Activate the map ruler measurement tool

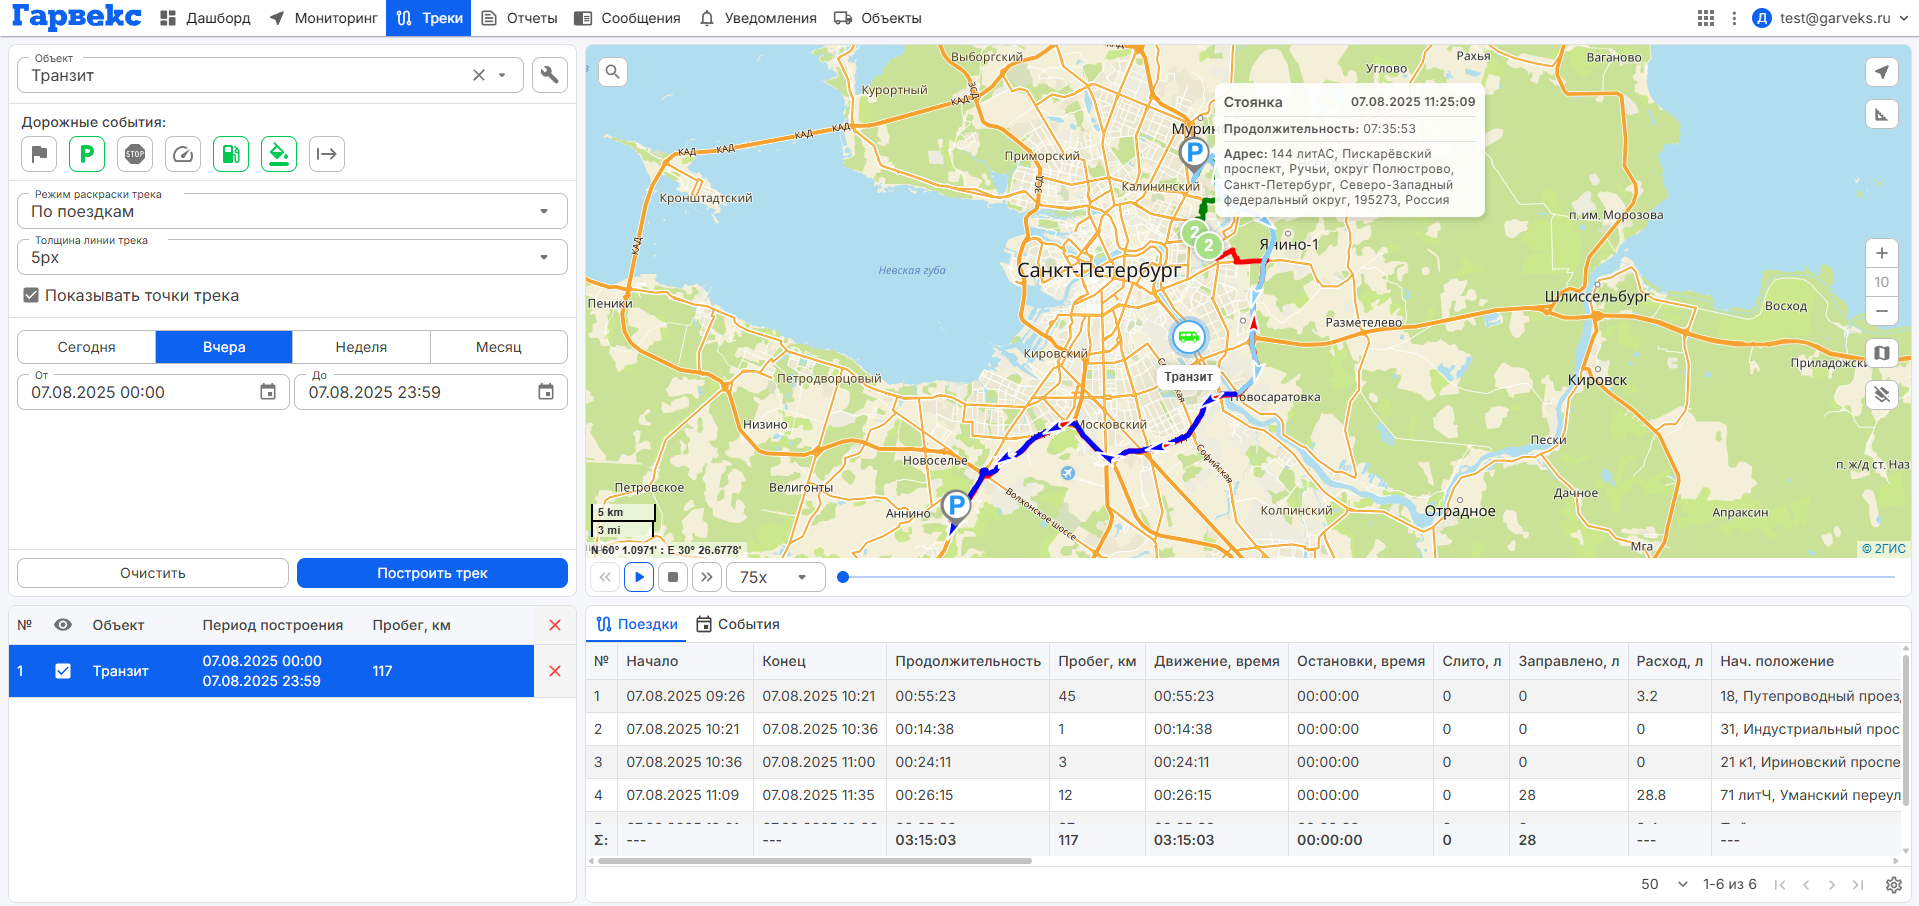click(1882, 115)
